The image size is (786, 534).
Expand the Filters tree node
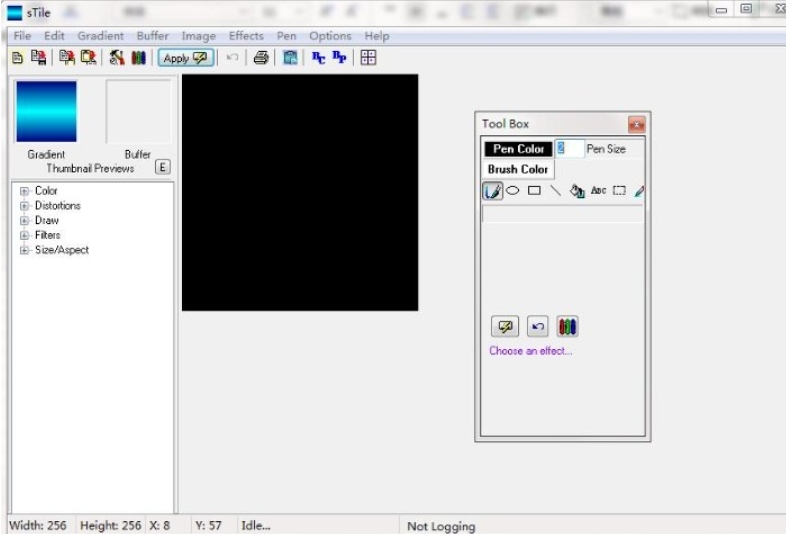click(24, 235)
